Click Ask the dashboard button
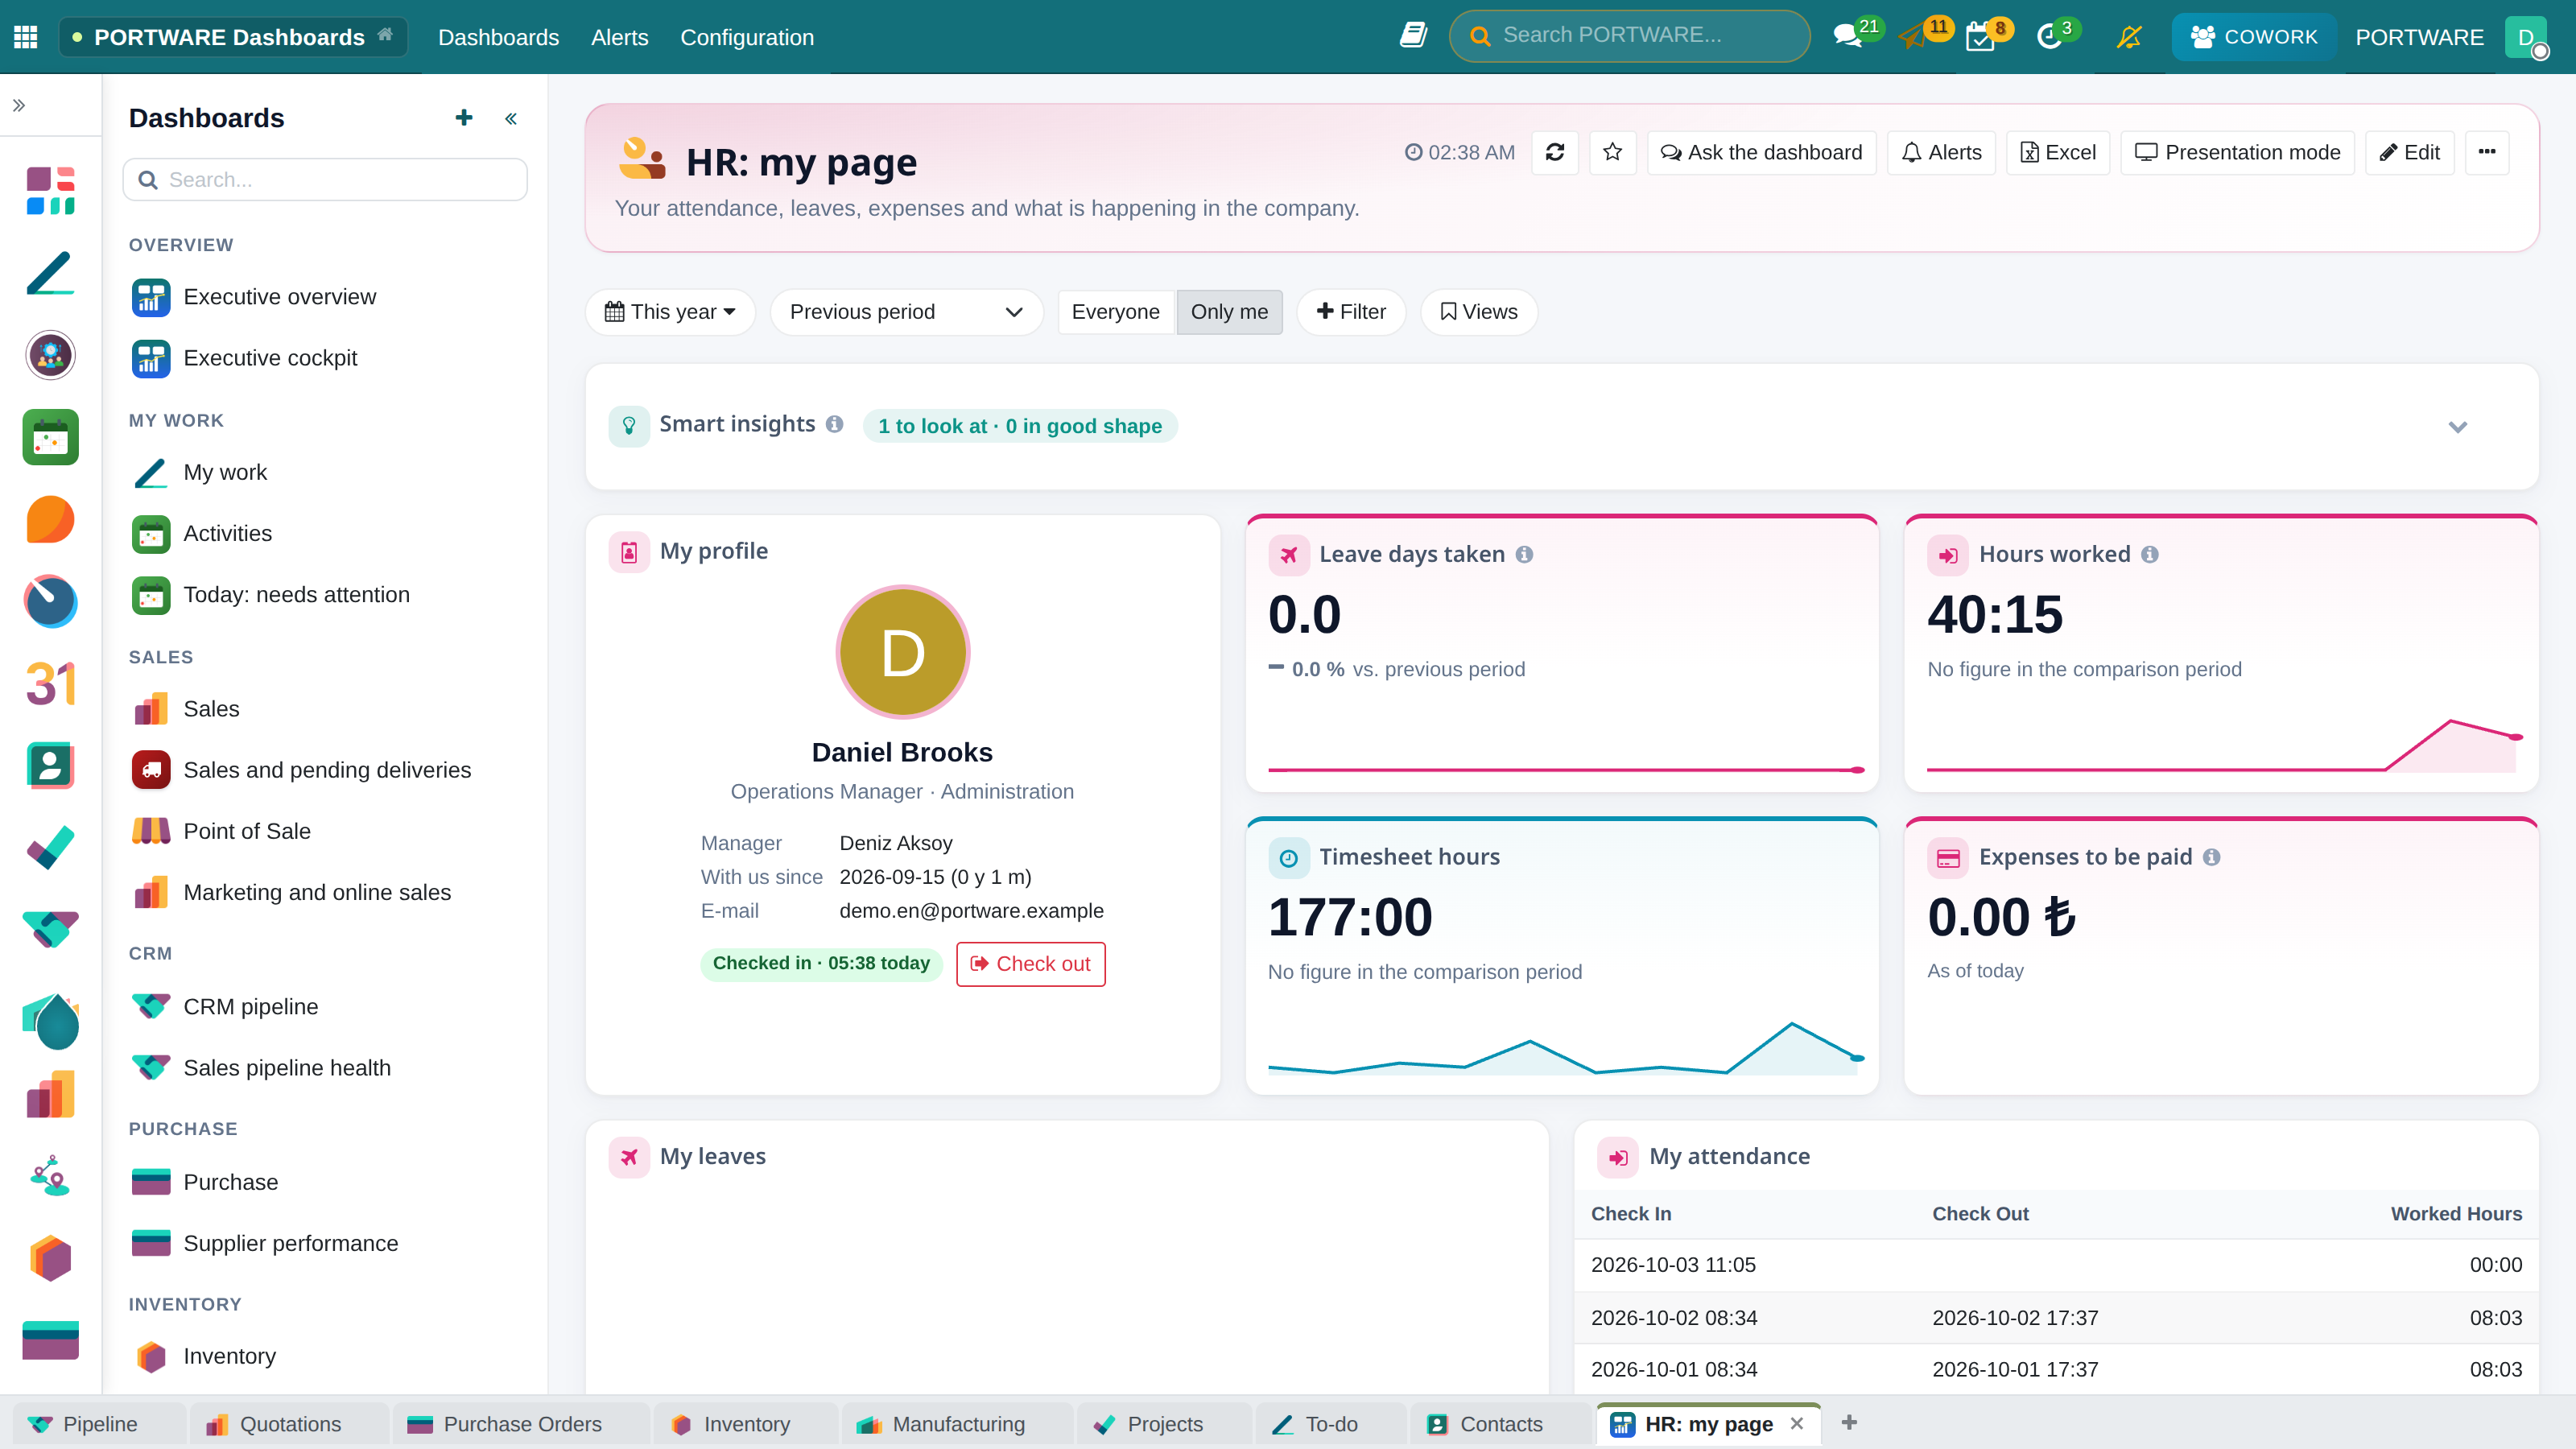Screen dimensions: 2576x1449 pos(1761,152)
